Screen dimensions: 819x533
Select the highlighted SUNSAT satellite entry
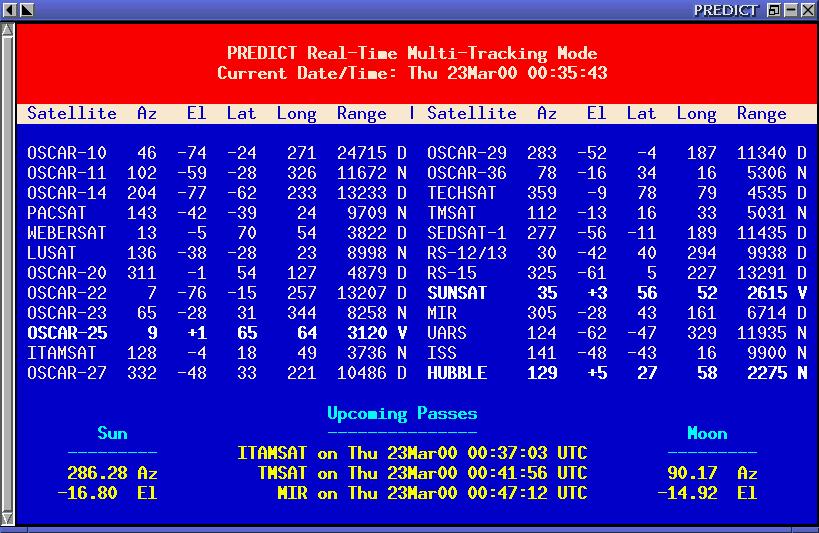pyautogui.click(x=457, y=293)
